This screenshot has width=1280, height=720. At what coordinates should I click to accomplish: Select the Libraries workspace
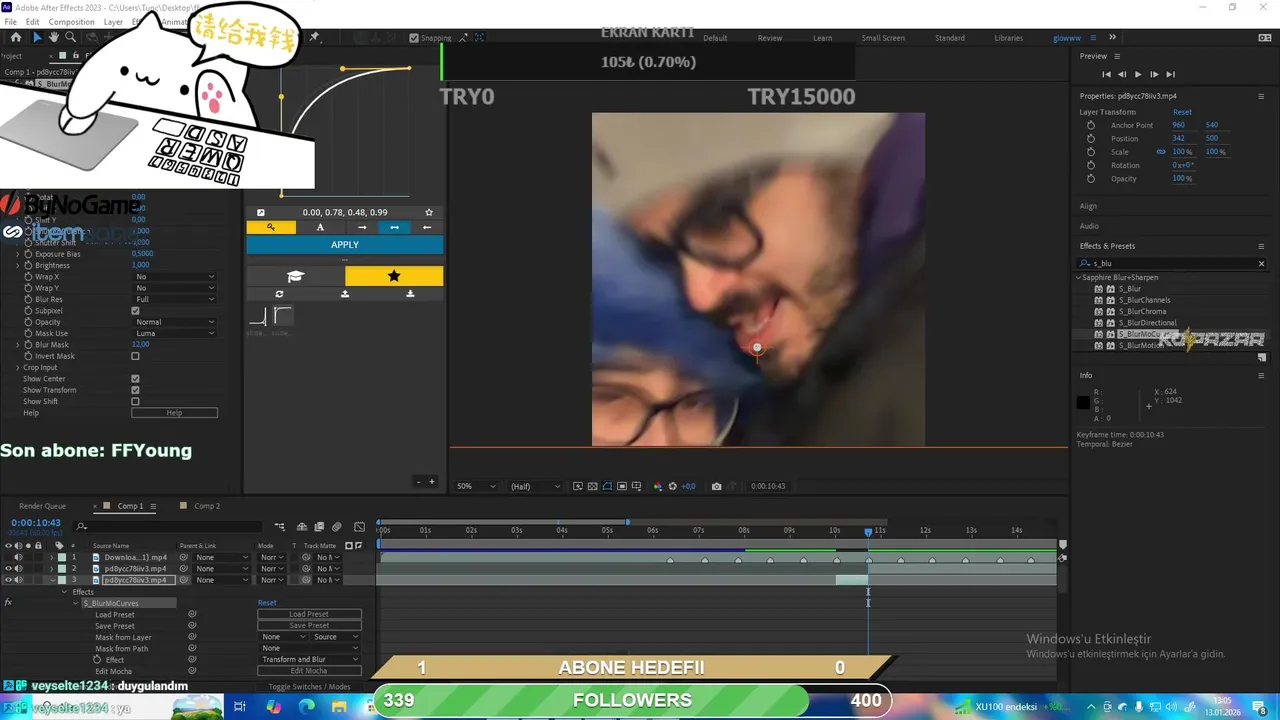(x=1008, y=38)
